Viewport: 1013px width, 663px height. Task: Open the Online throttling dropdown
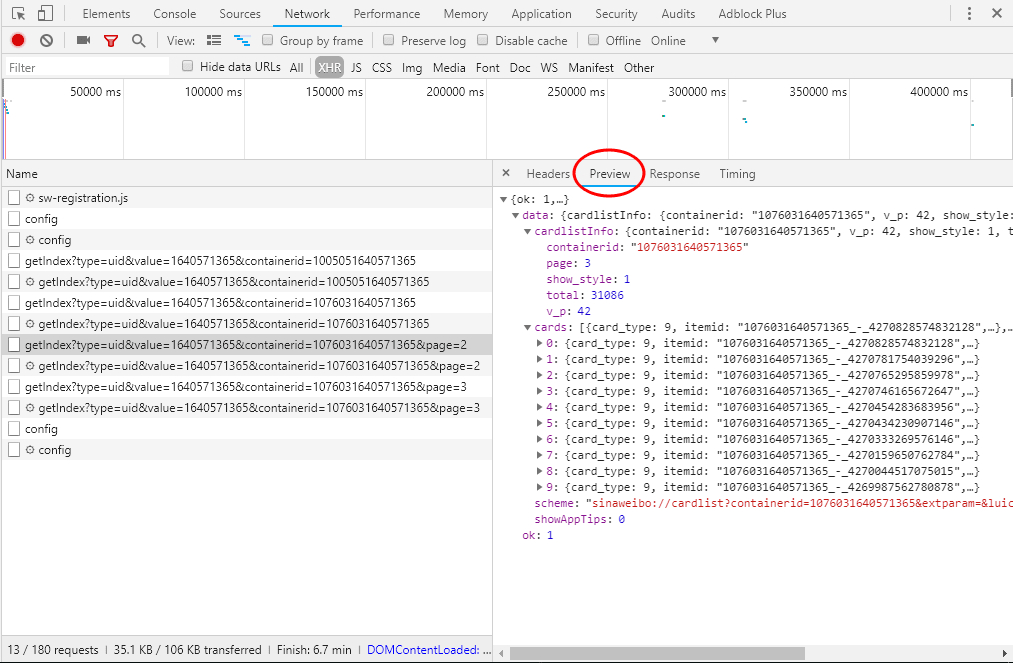[x=714, y=41]
